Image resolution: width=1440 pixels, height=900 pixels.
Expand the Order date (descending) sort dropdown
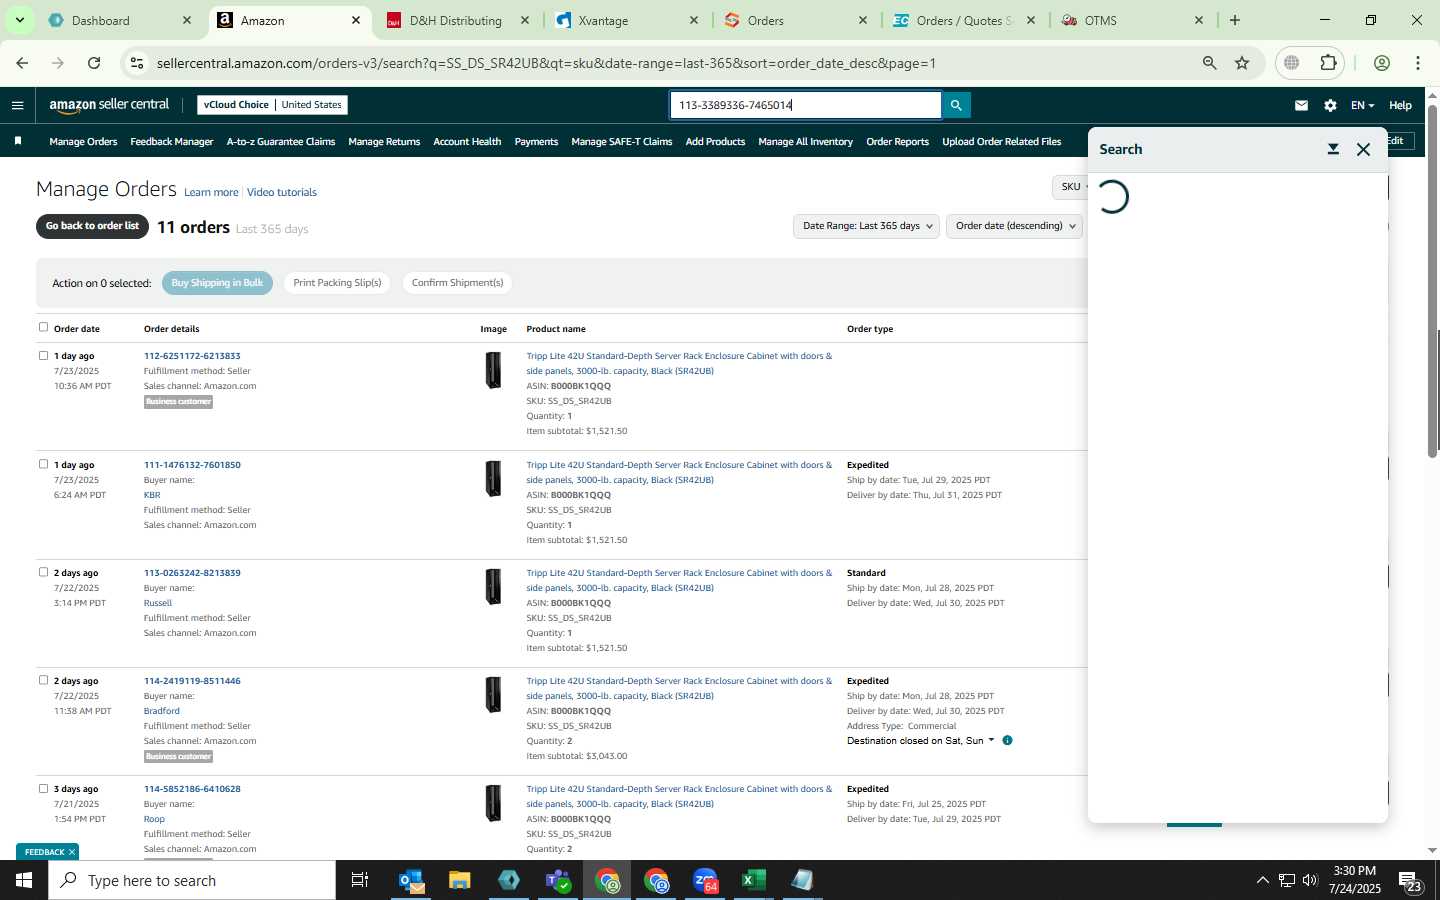(x=1015, y=226)
